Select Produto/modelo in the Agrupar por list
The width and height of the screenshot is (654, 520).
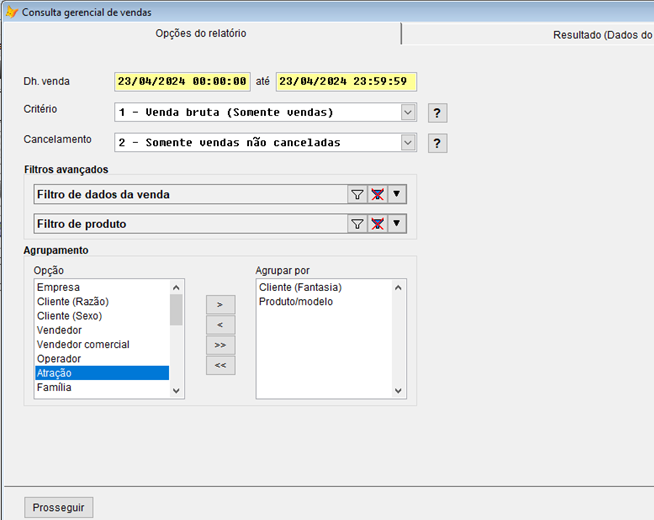tap(296, 301)
